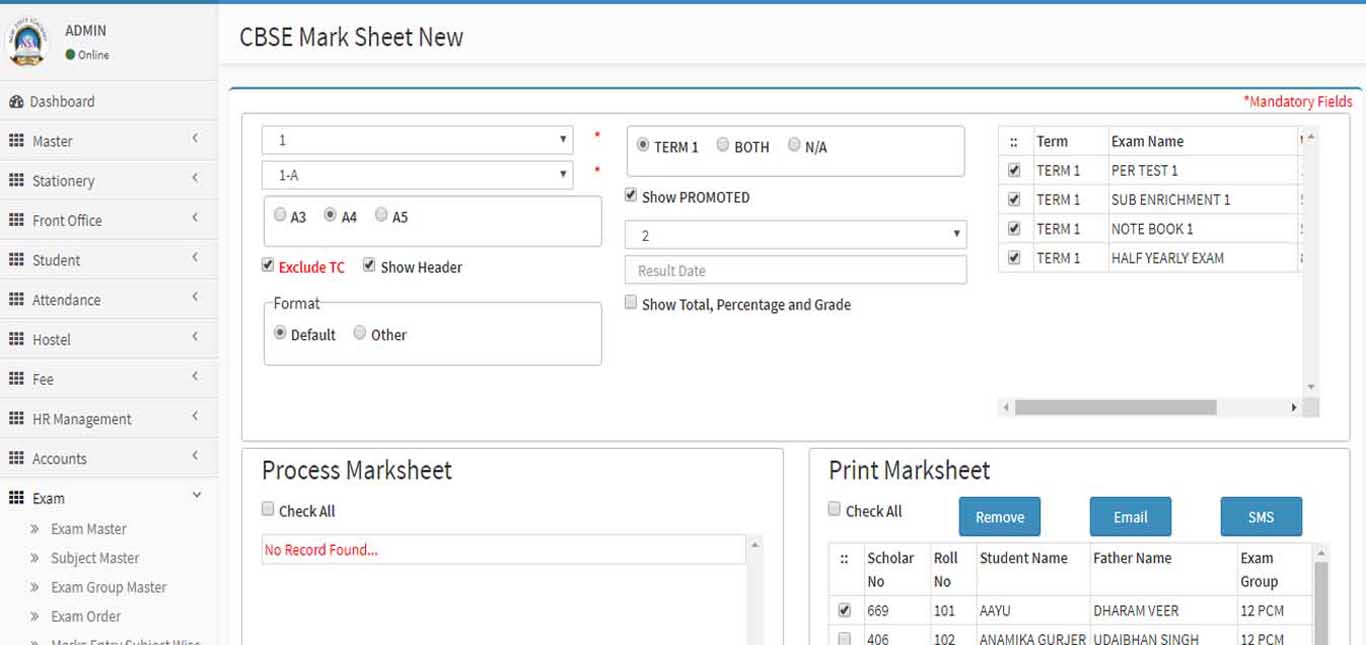This screenshot has height=645, width=1366.
Task: Click the grid icon beside Master
Action: click(16, 141)
